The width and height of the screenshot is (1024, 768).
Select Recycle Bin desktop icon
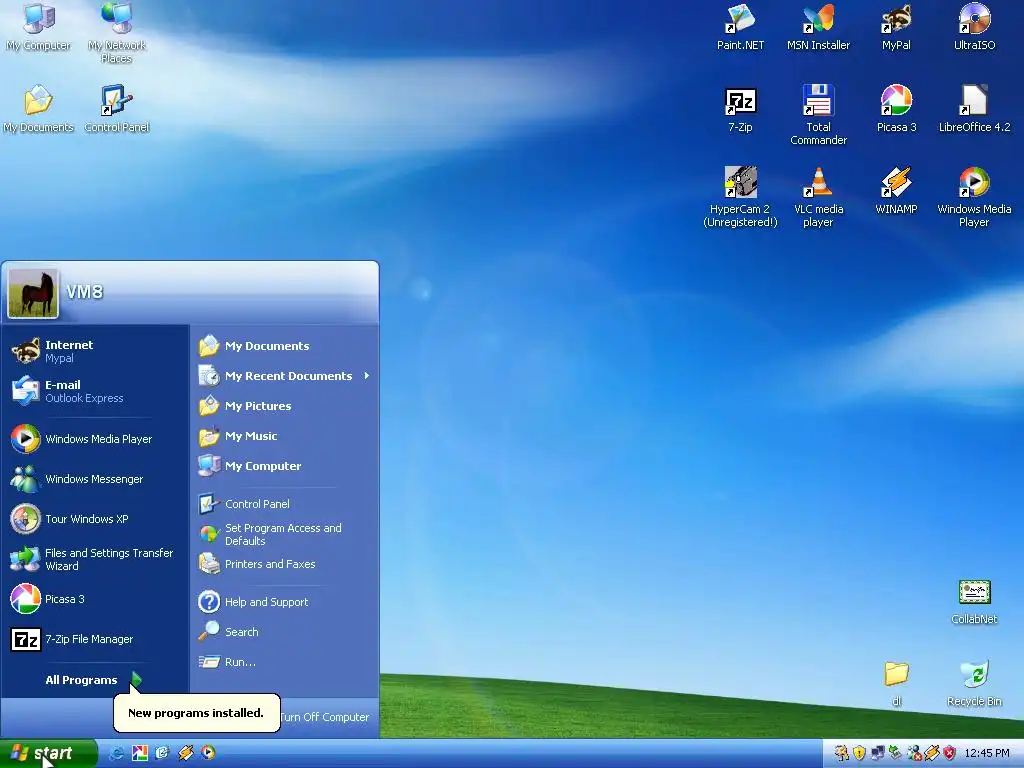[974, 684]
